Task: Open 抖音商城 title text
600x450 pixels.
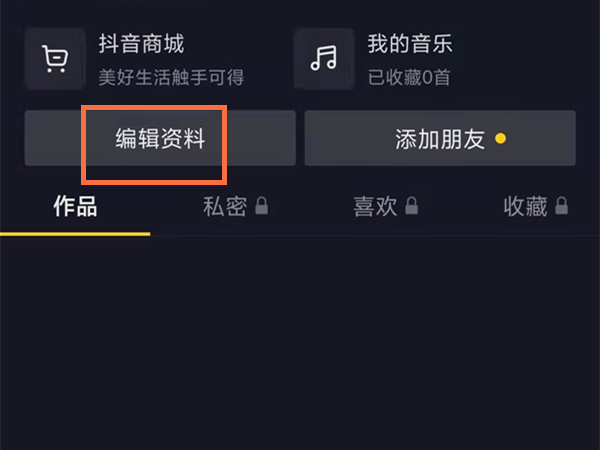Action: [x=142, y=44]
